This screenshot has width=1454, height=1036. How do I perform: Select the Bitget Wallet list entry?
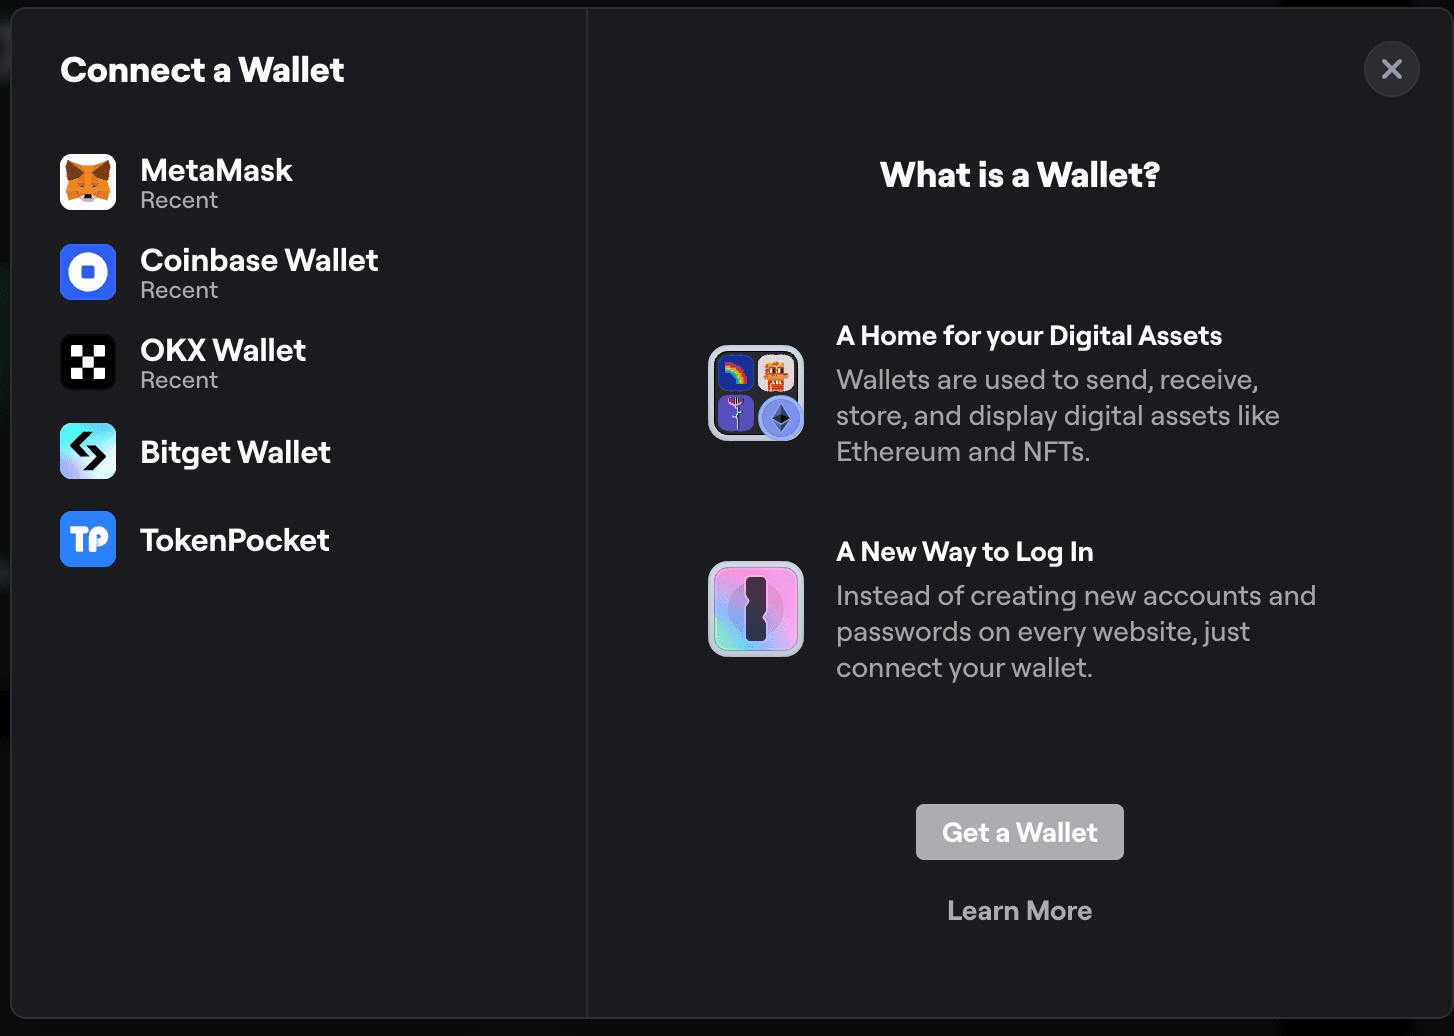(x=236, y=452)
